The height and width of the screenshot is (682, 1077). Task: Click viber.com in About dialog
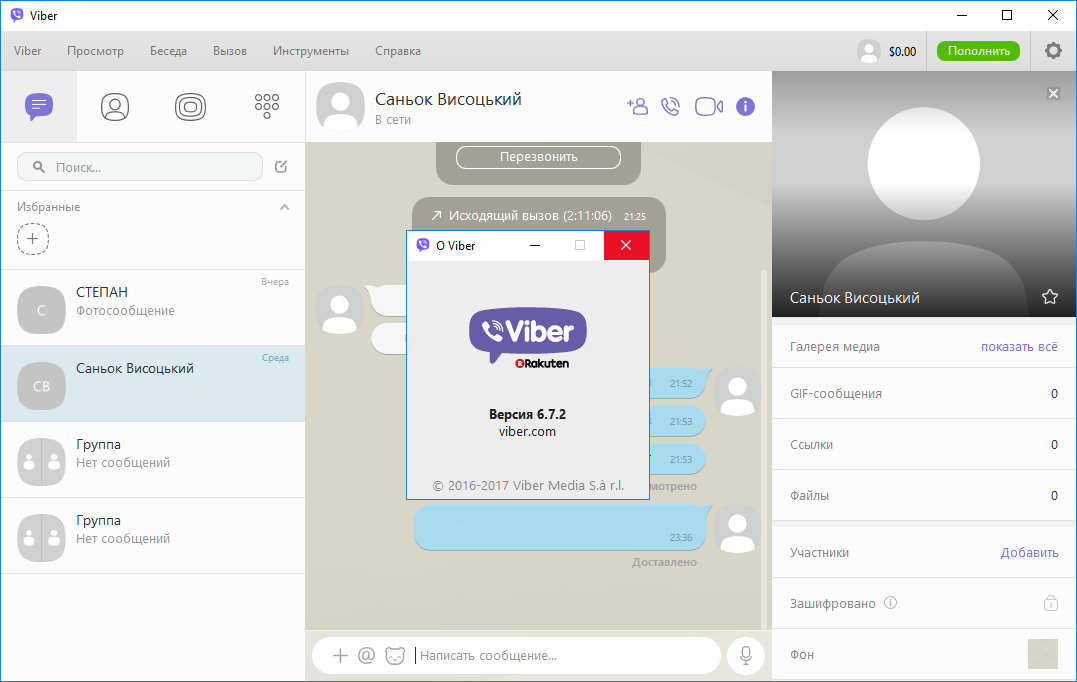click(528, 431)
